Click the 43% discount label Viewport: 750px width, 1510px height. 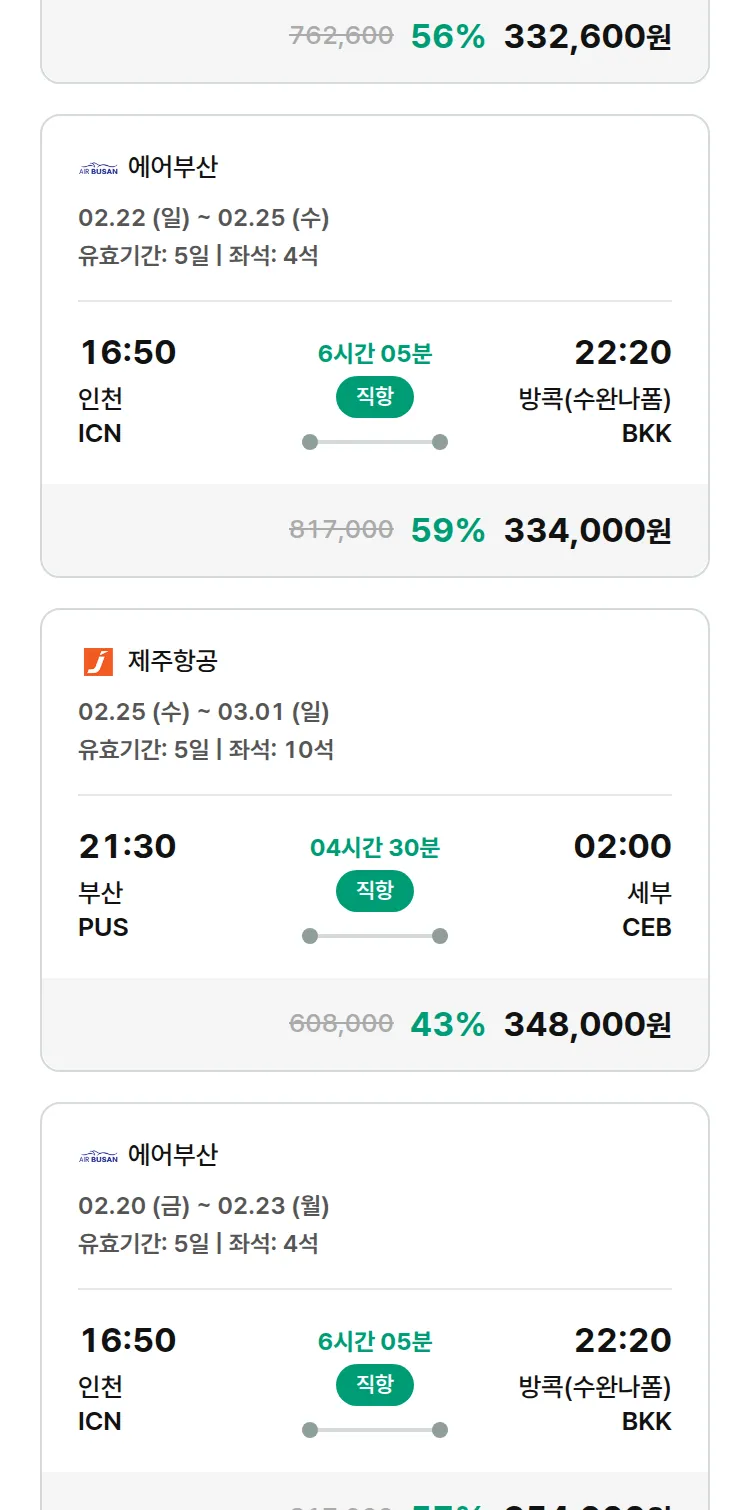pos(447,1024)
